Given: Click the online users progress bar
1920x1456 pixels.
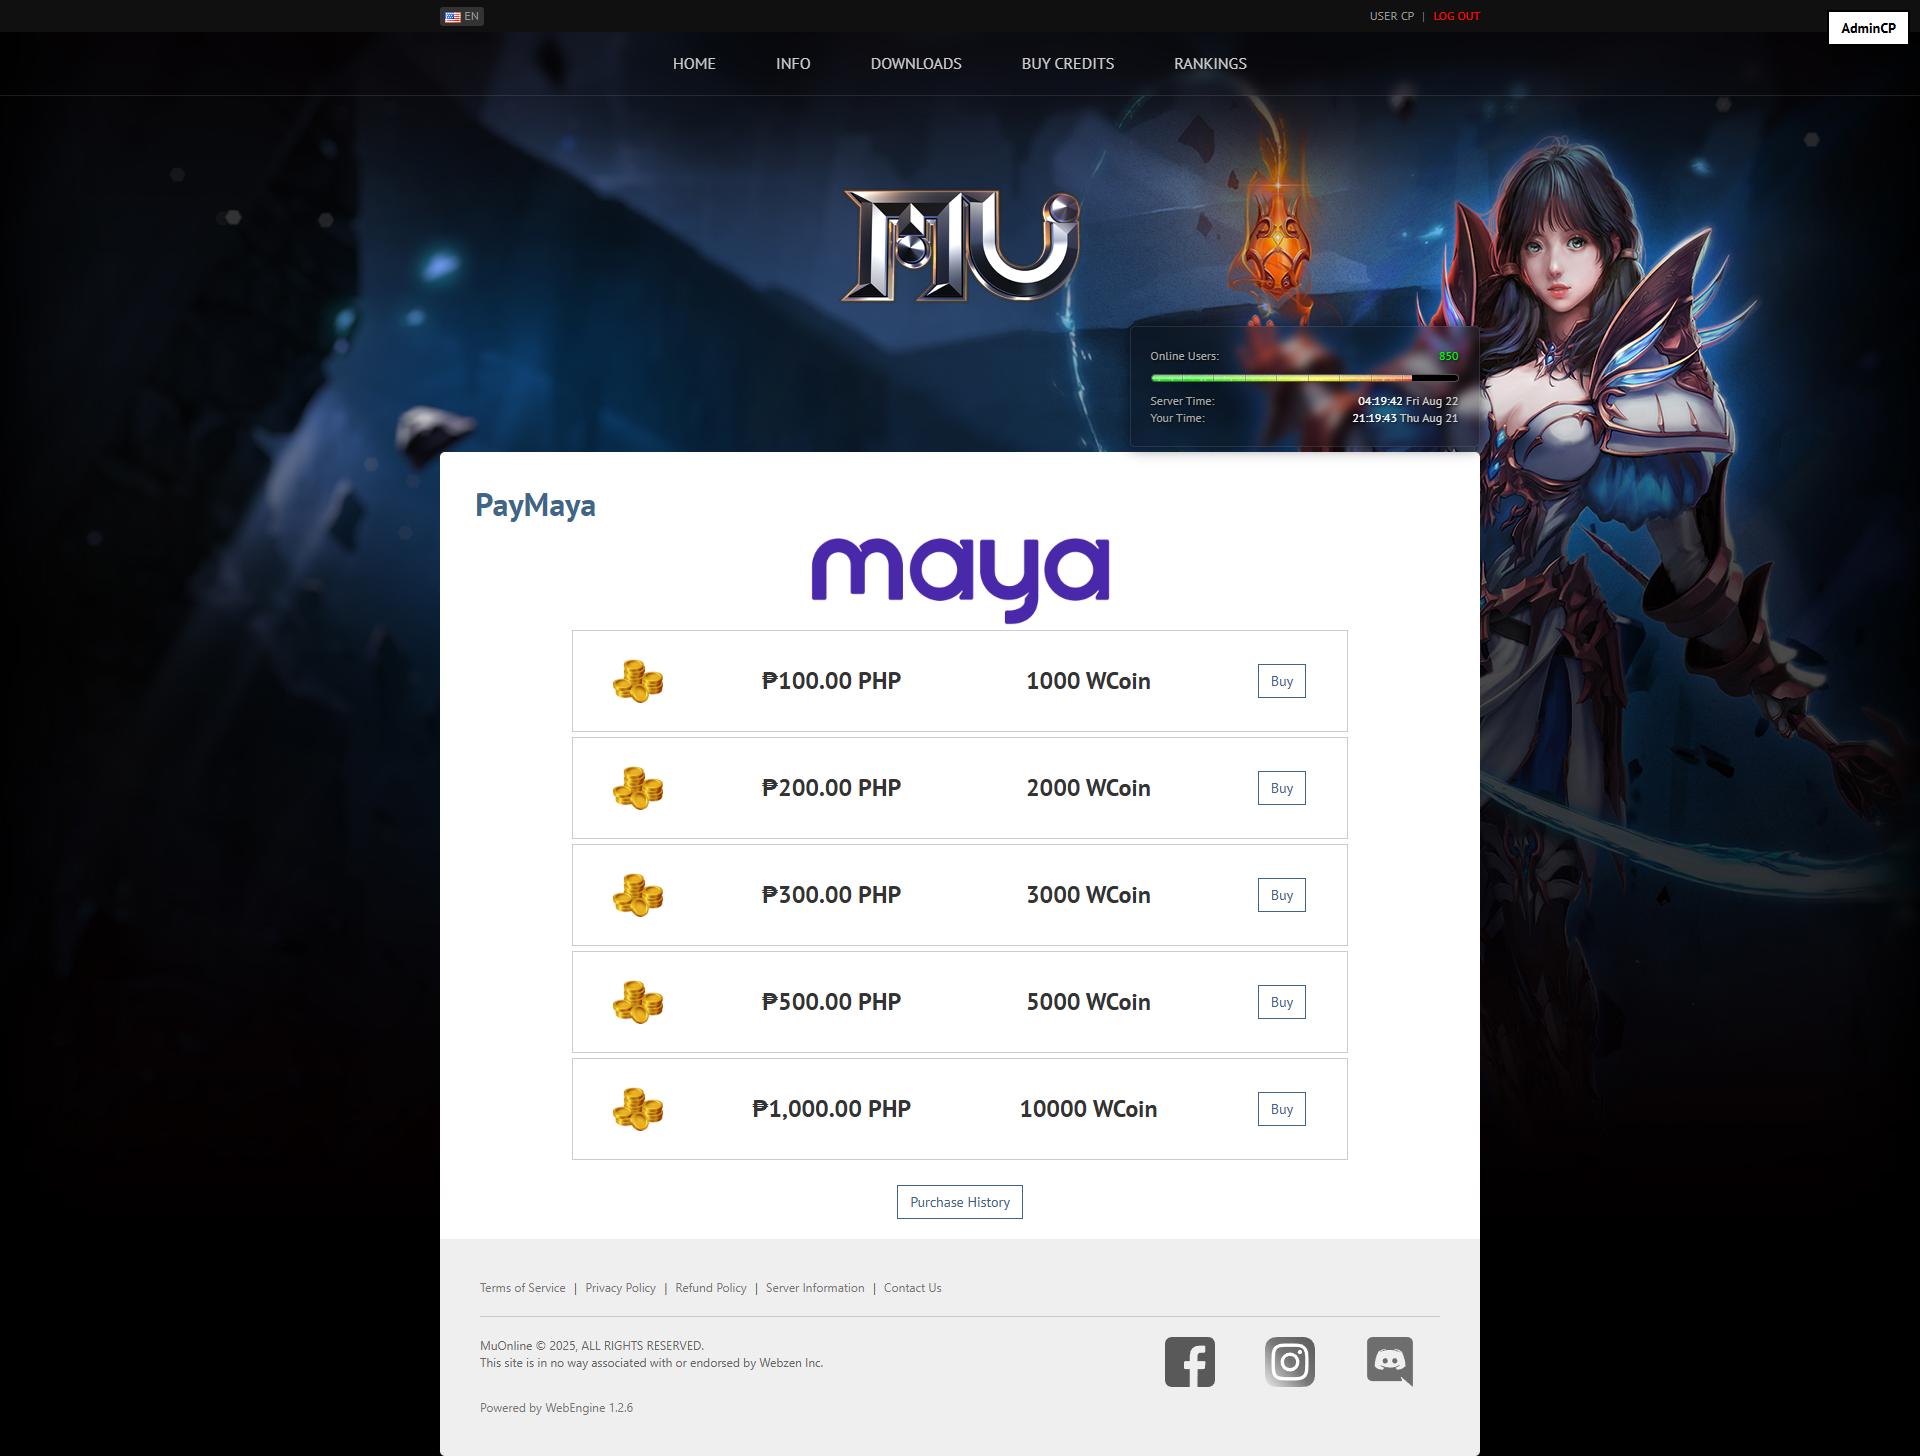Looking at the screenshot, I should 1304,378.
